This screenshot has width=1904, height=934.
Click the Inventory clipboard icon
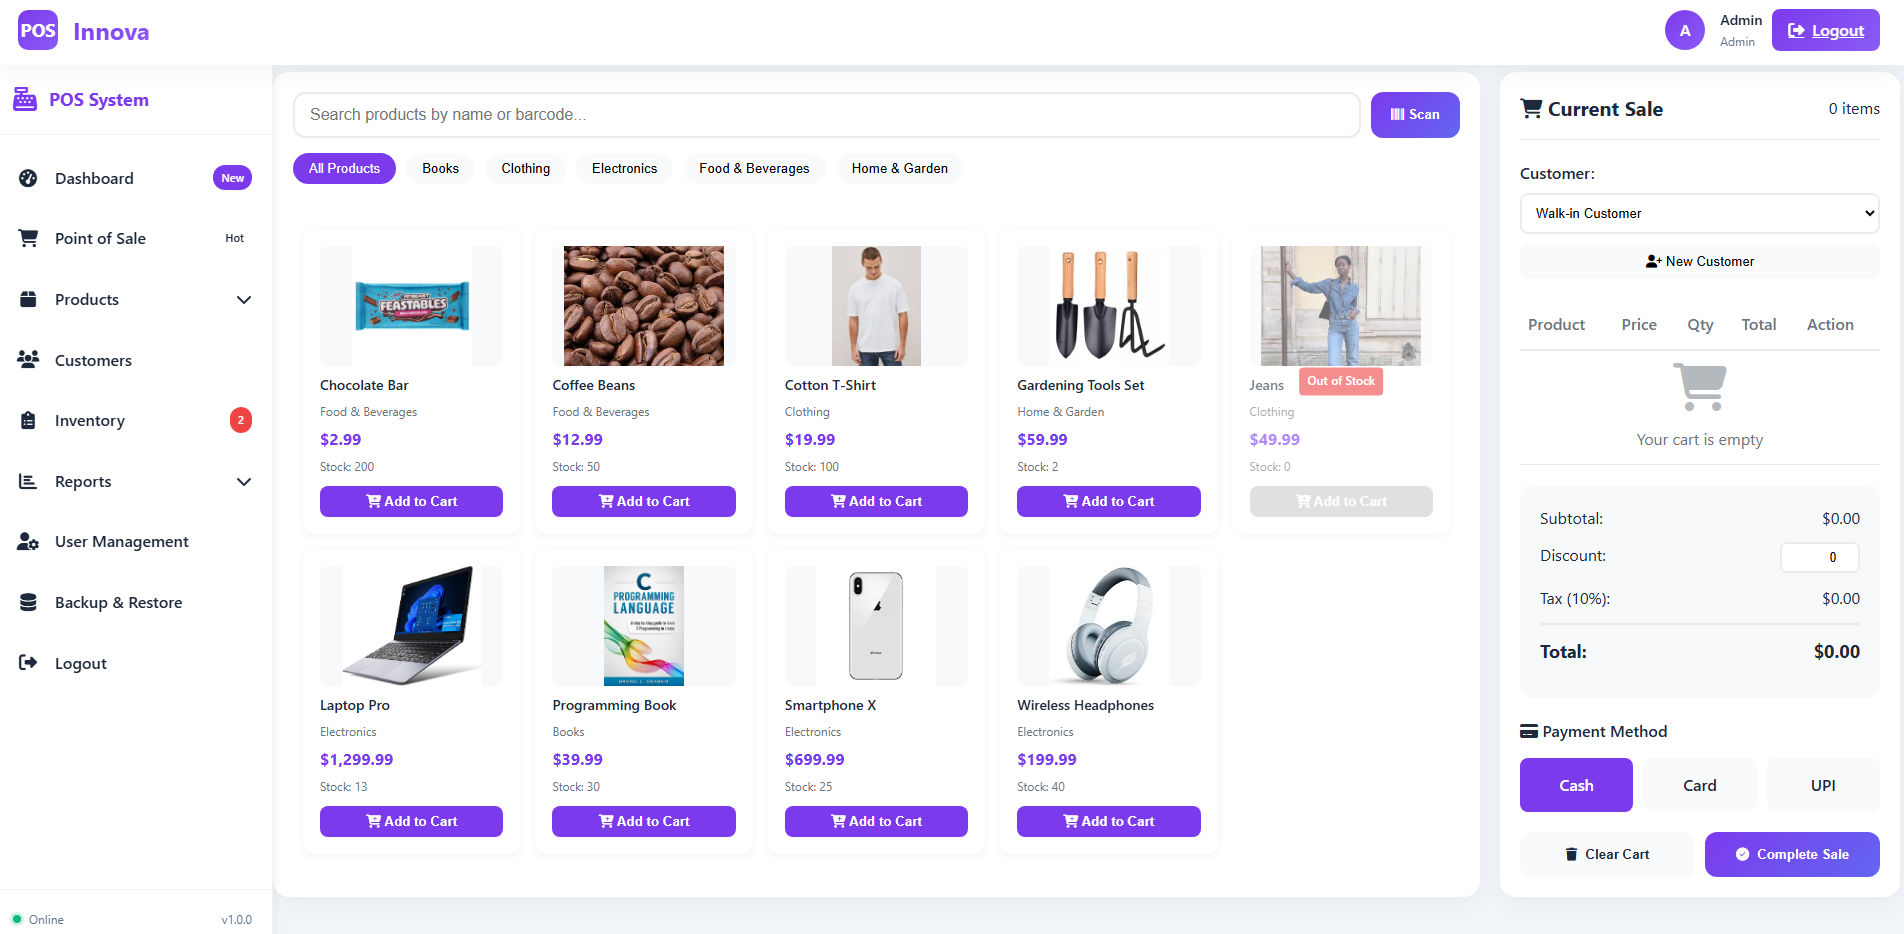pyautogui.click(x=28, y=421)
